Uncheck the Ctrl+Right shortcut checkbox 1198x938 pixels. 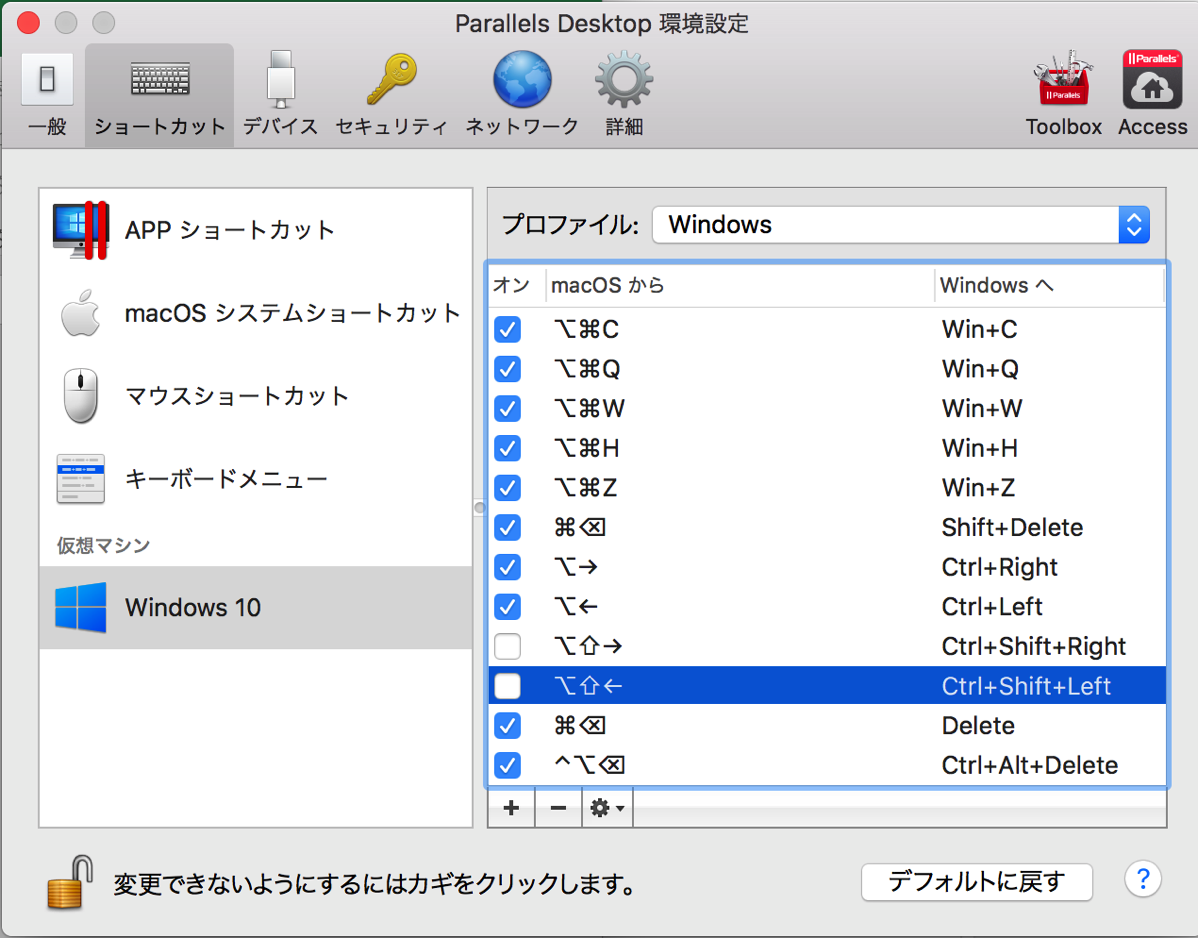507,567
